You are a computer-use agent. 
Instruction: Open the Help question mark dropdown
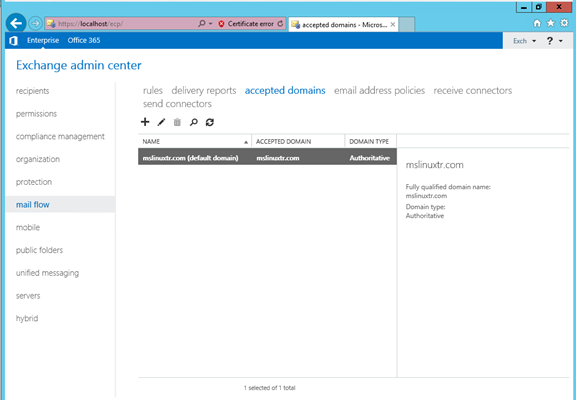554,41
